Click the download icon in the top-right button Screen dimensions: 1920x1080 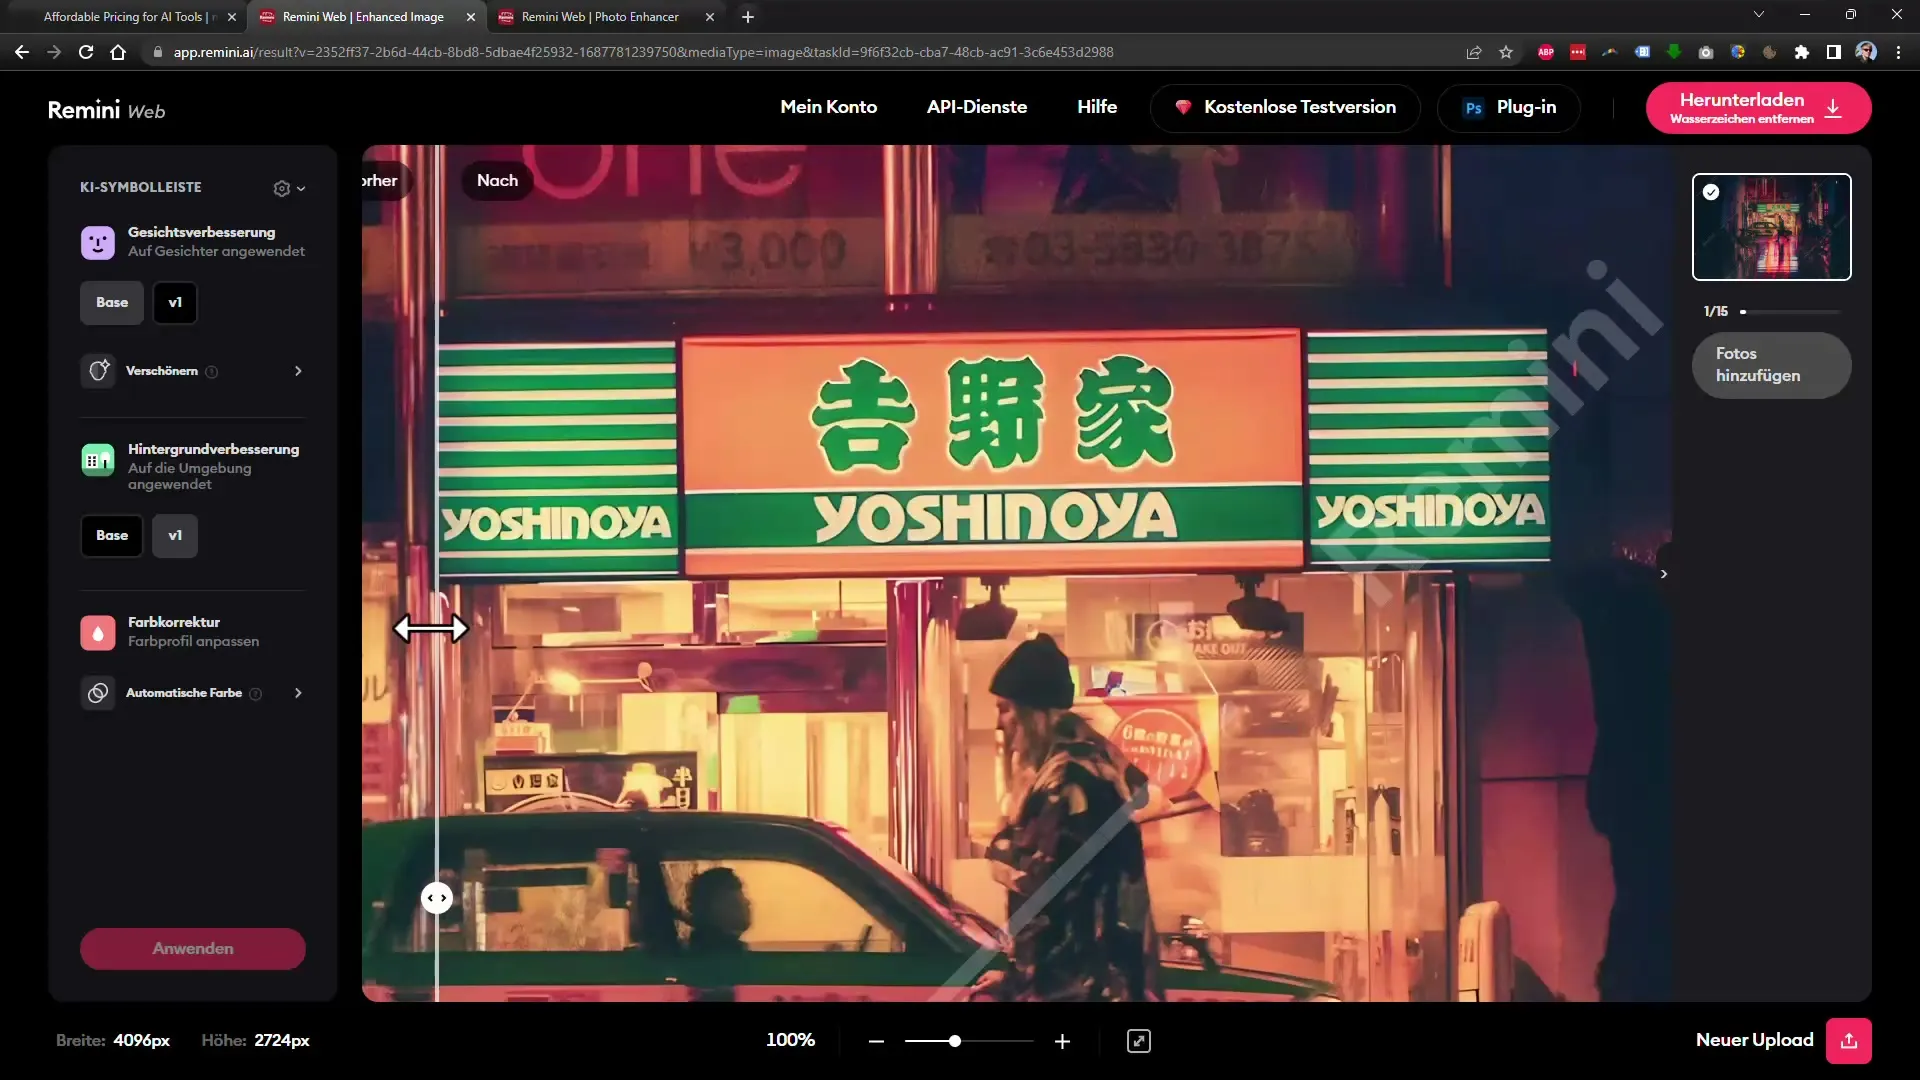click(1836, 108)
